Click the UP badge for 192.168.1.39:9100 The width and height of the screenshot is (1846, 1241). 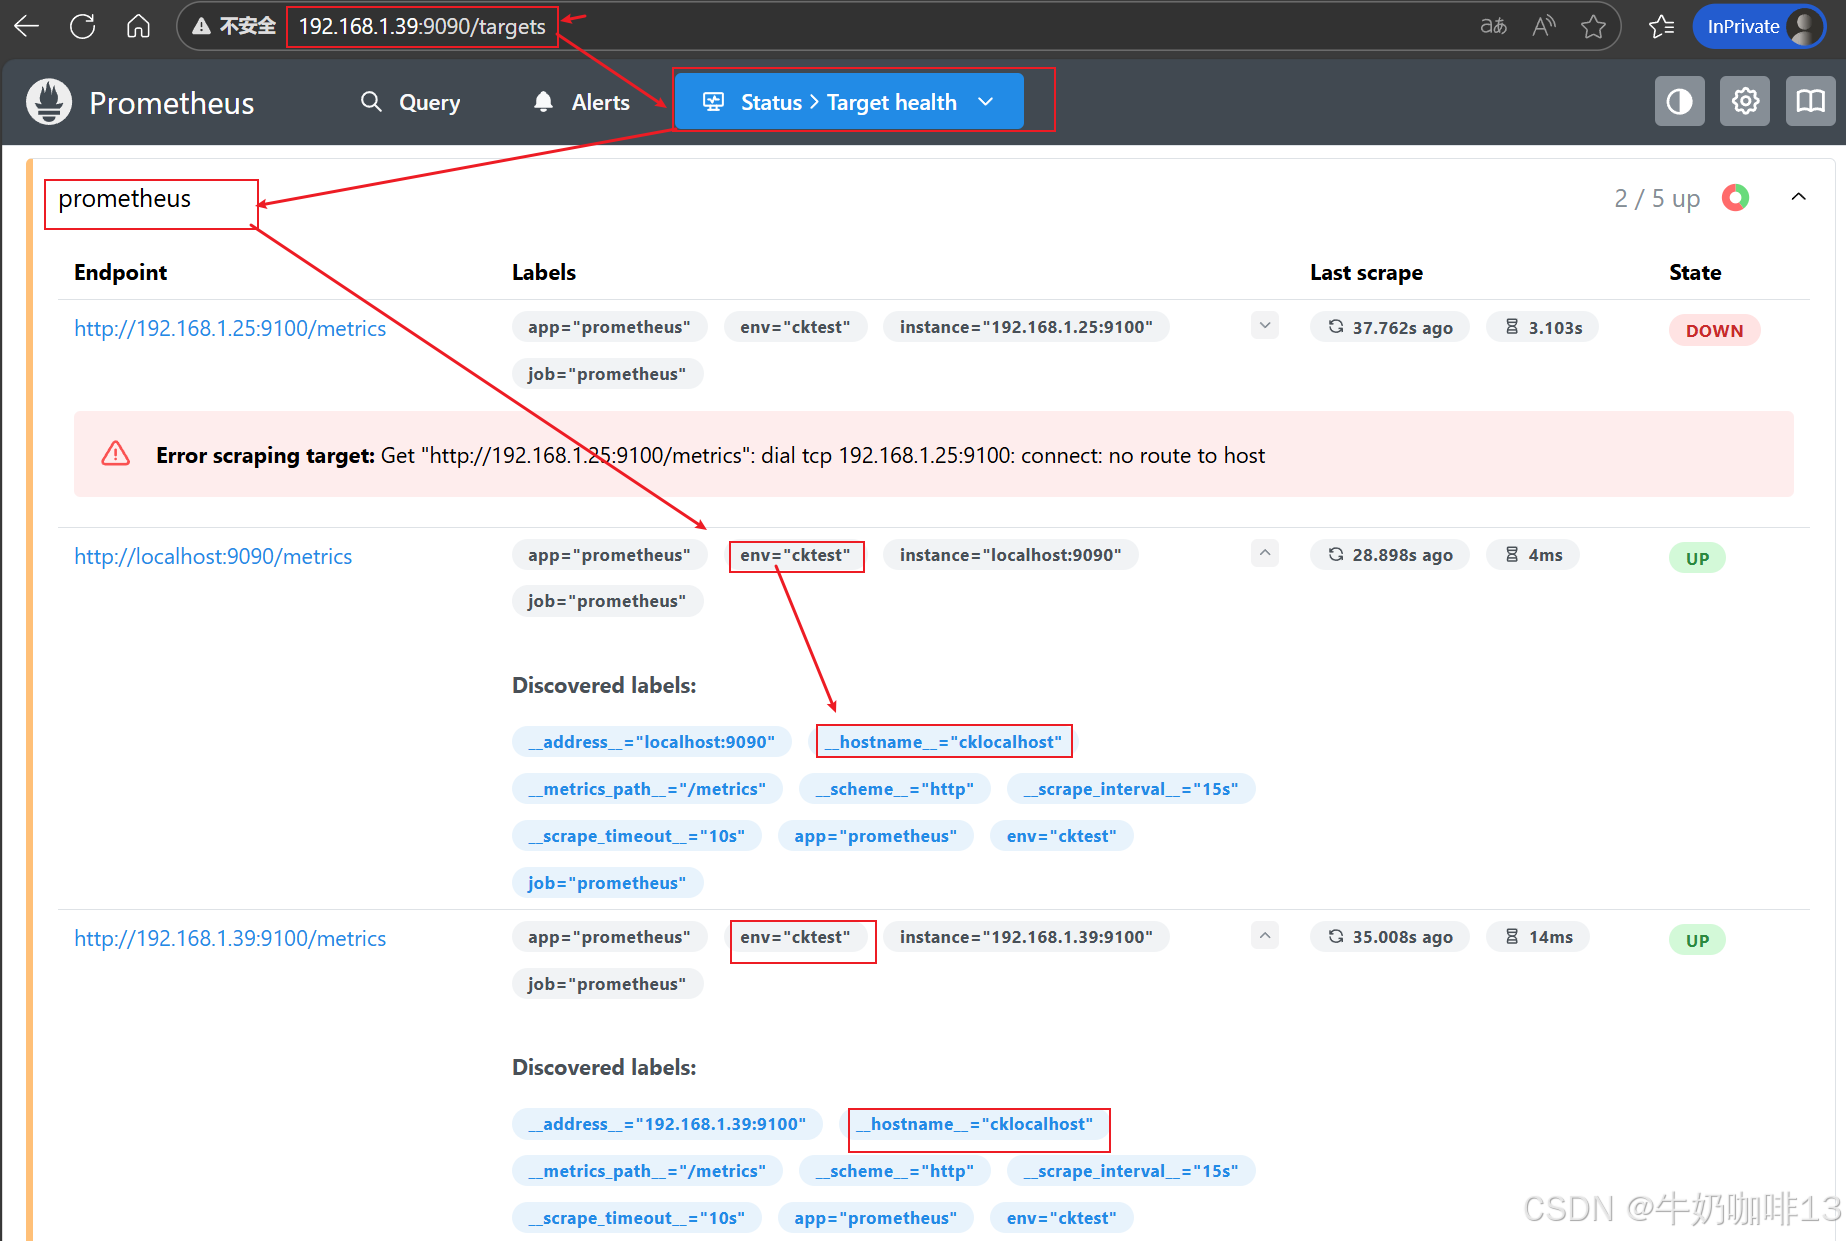[x=1697, y=940]
